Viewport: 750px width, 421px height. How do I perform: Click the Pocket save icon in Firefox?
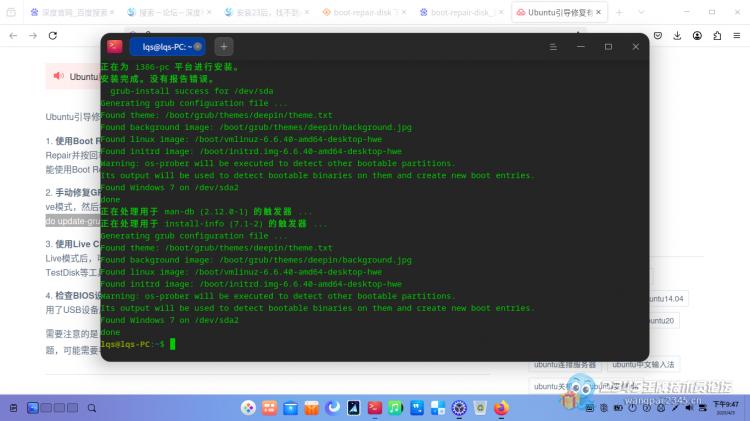pyautogui.click(x=658, y=35)
